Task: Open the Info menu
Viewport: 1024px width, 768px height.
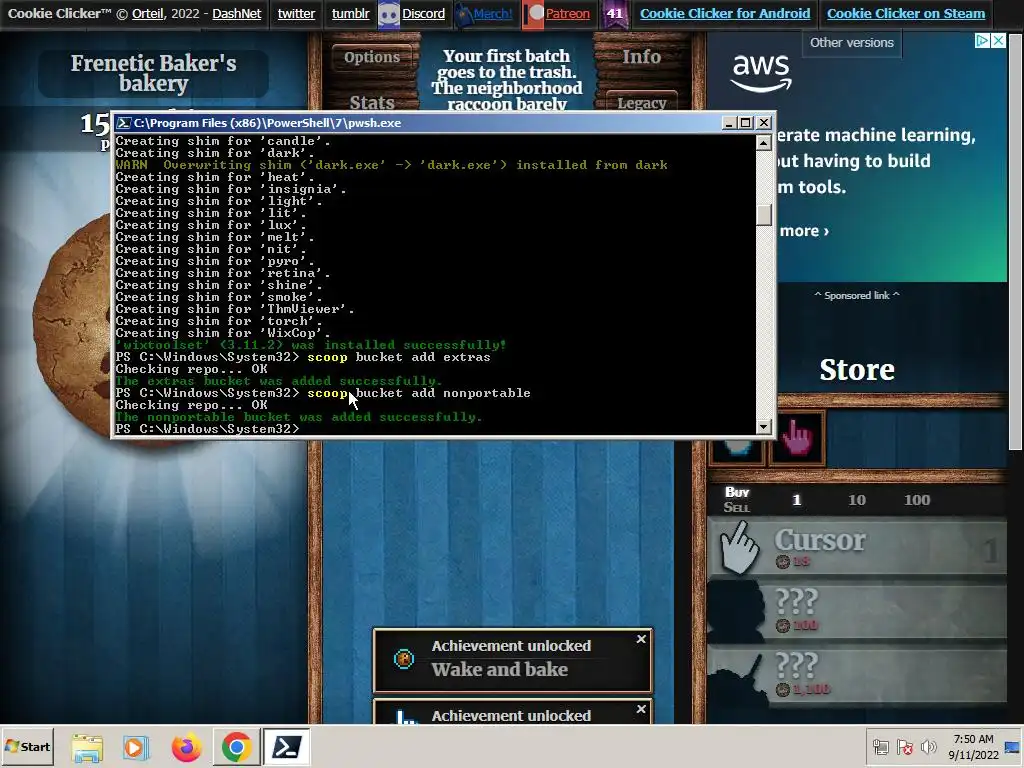Action: [641, 57]
